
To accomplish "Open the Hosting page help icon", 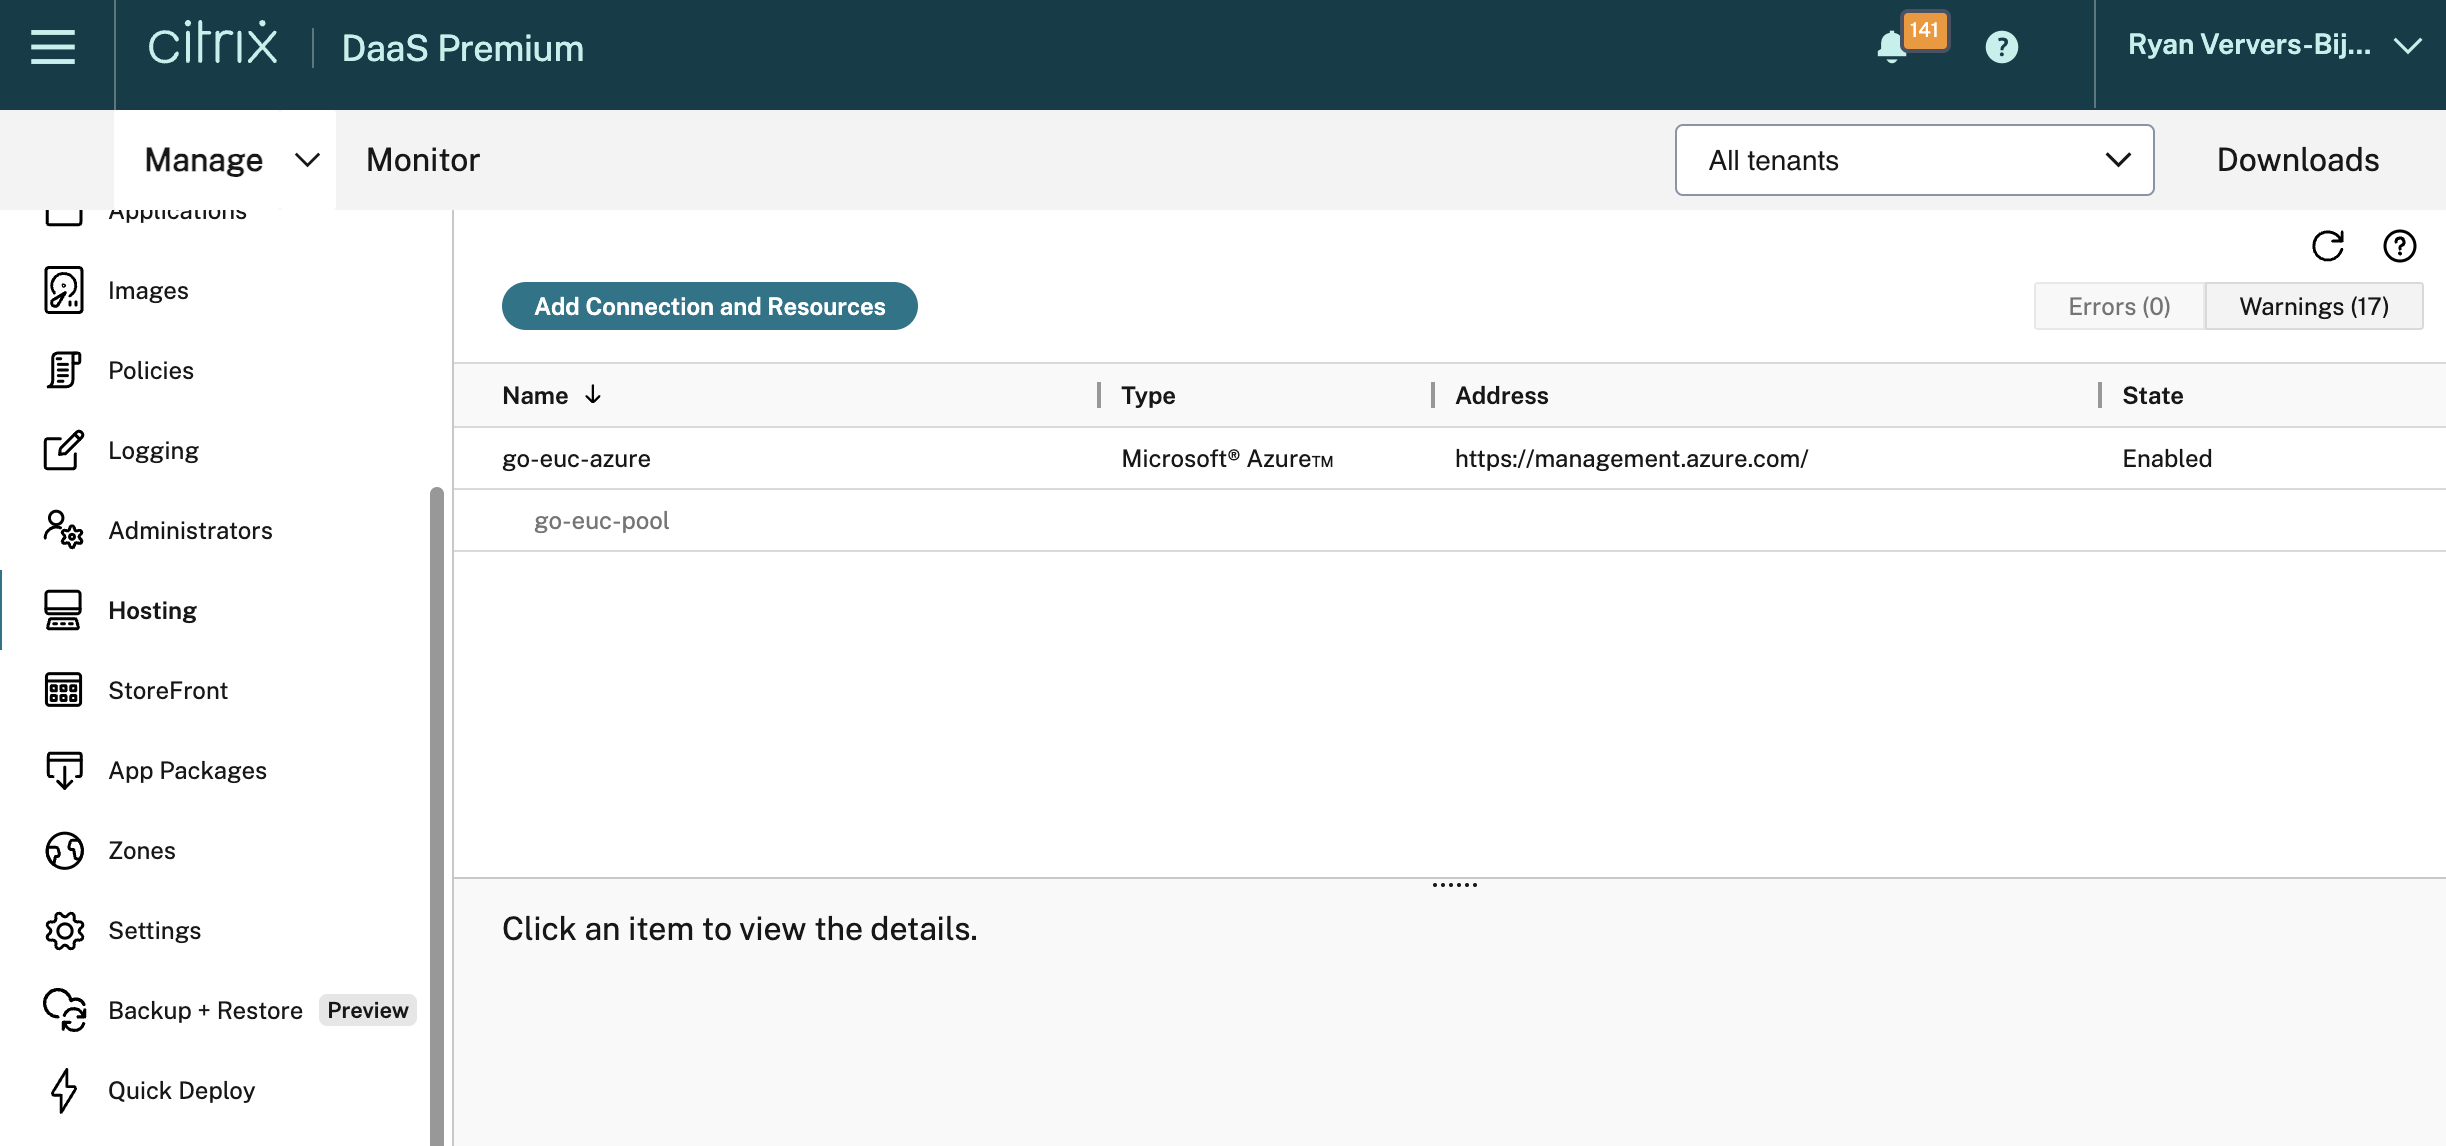I will (x=2399, y=246).
